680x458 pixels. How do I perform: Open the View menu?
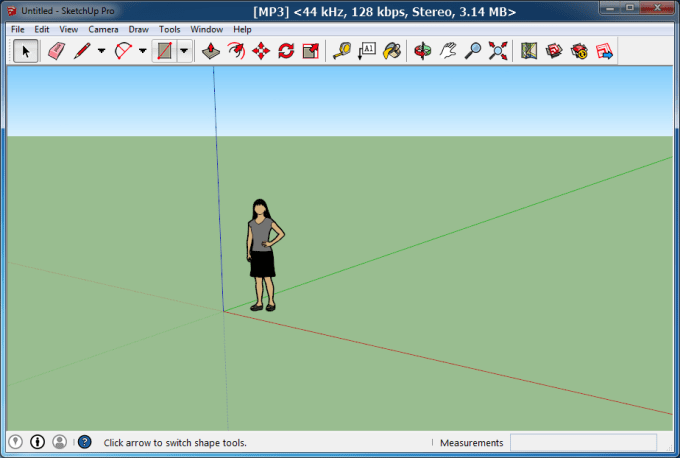point(69,29)
